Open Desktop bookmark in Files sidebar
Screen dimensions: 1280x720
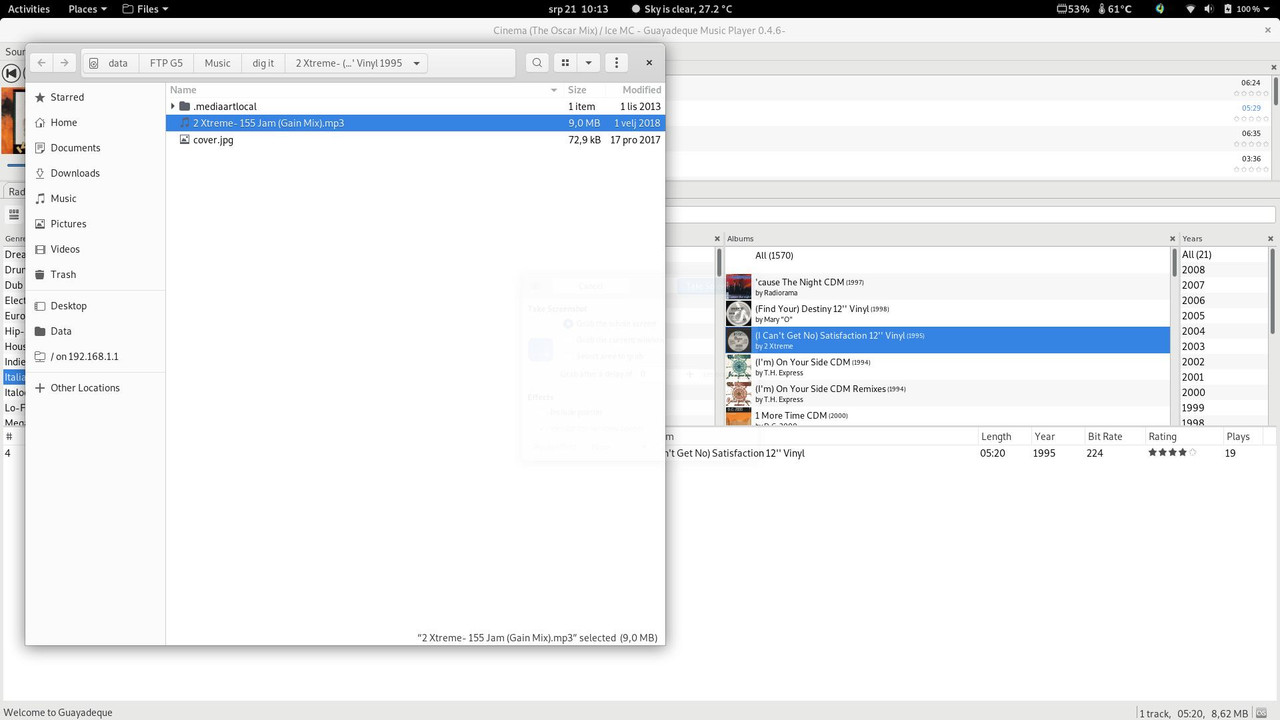tap(95, 306)
